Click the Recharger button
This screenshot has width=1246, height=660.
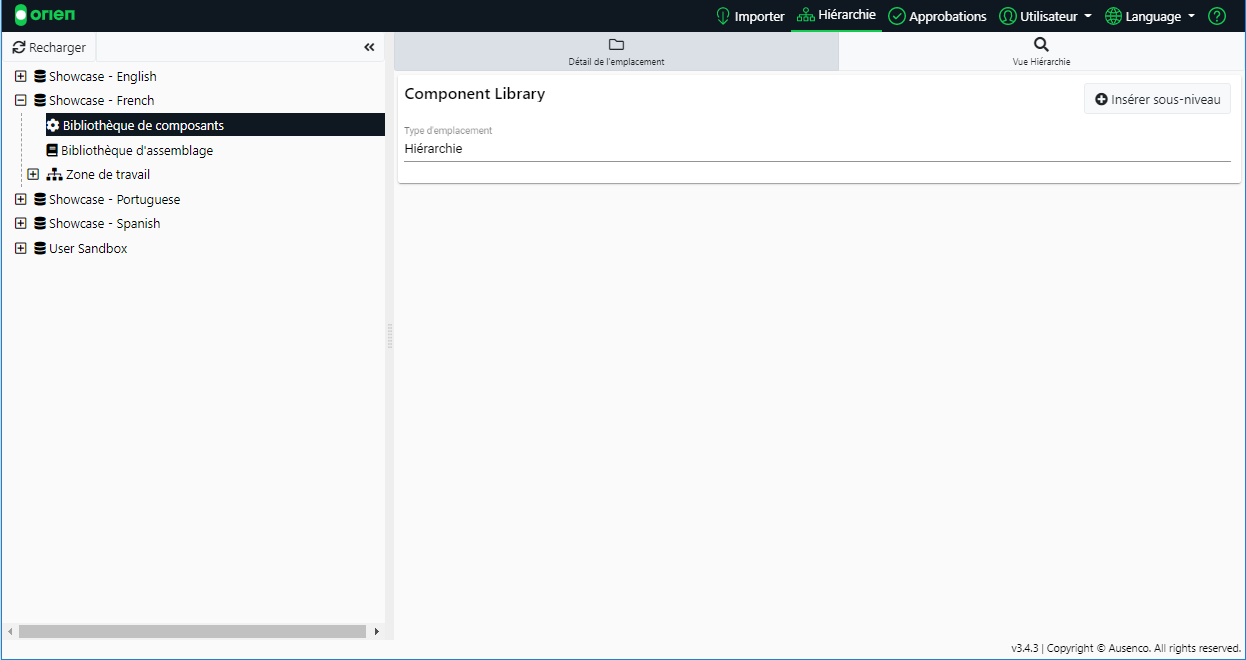(x=49, y=47)
